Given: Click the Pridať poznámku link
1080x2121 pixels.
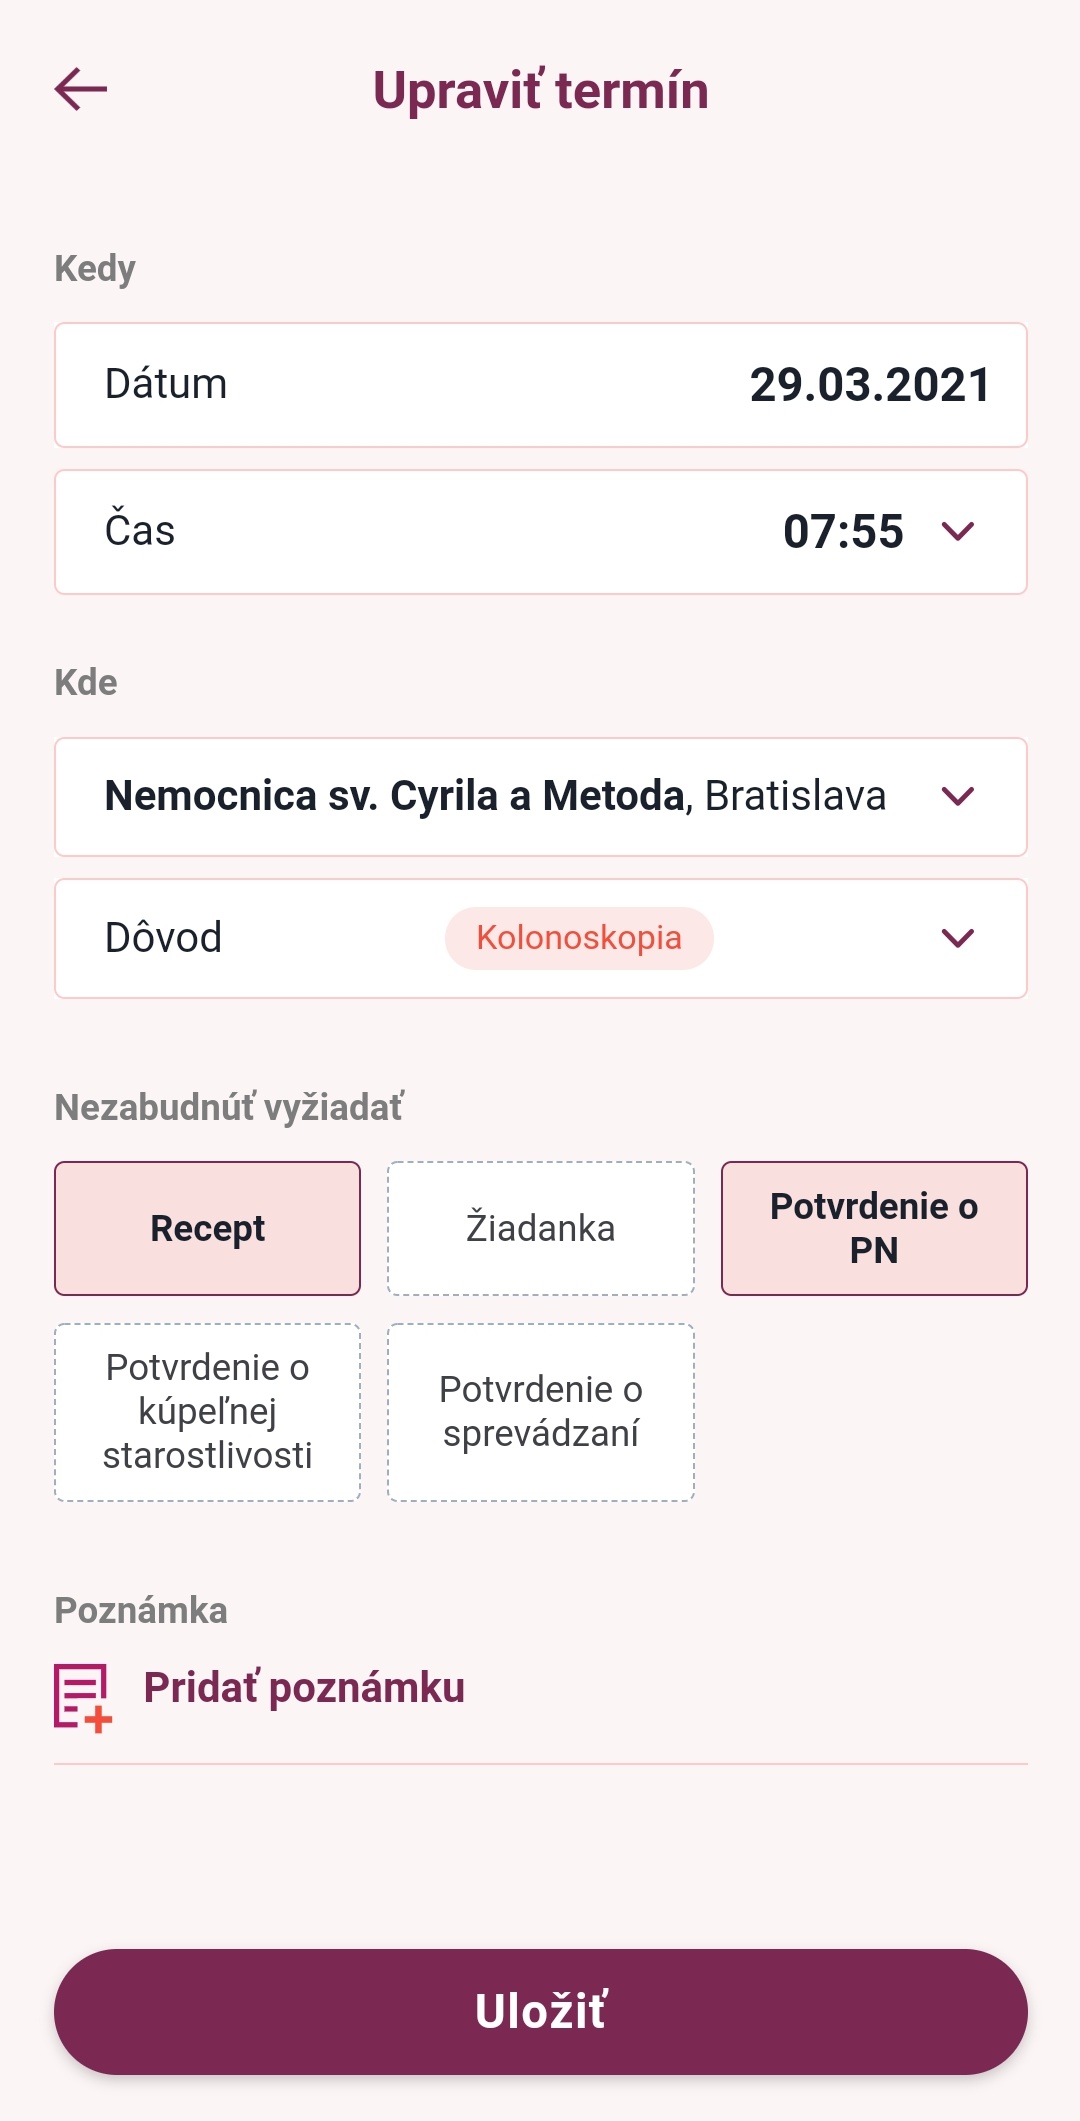Looking at the screenshot, I should pyautogui.click(x=304, y=1688).
